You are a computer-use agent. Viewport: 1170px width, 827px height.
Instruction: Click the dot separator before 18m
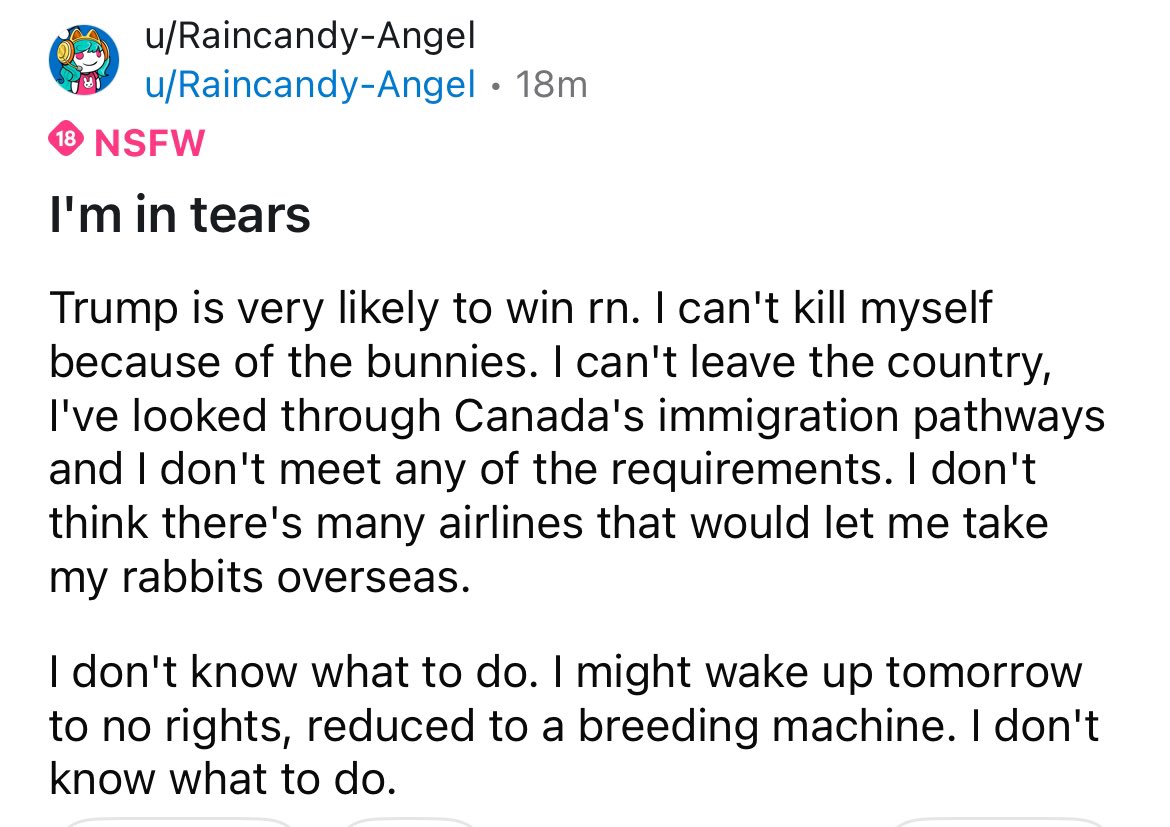pyautogui.click(x=497, y=87)
